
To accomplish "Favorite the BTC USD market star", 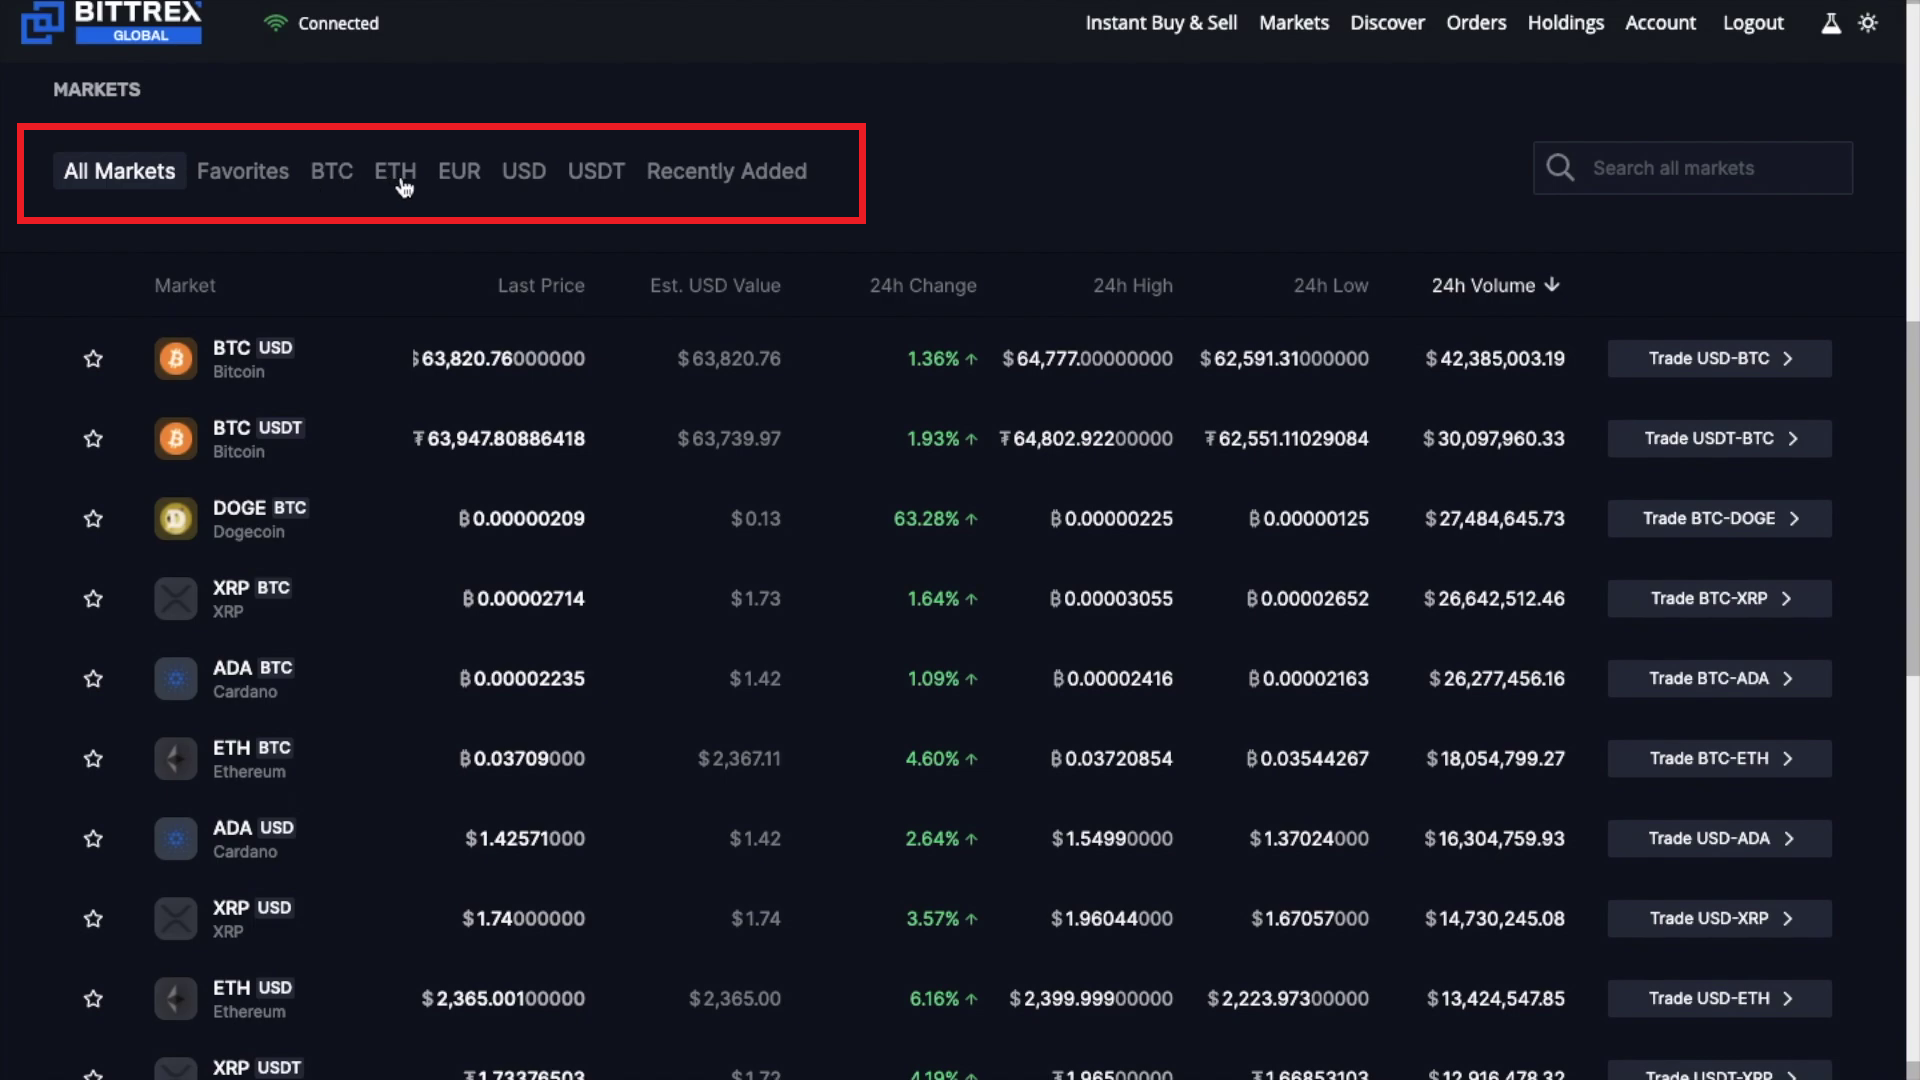I will (x=93, y=358).
